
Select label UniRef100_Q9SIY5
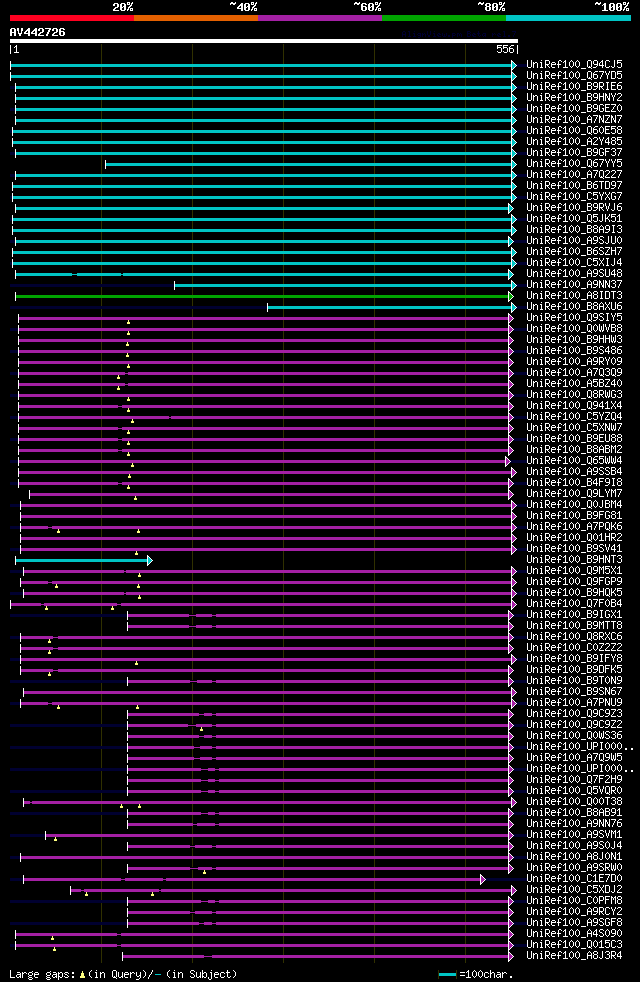tap(574, 318)
